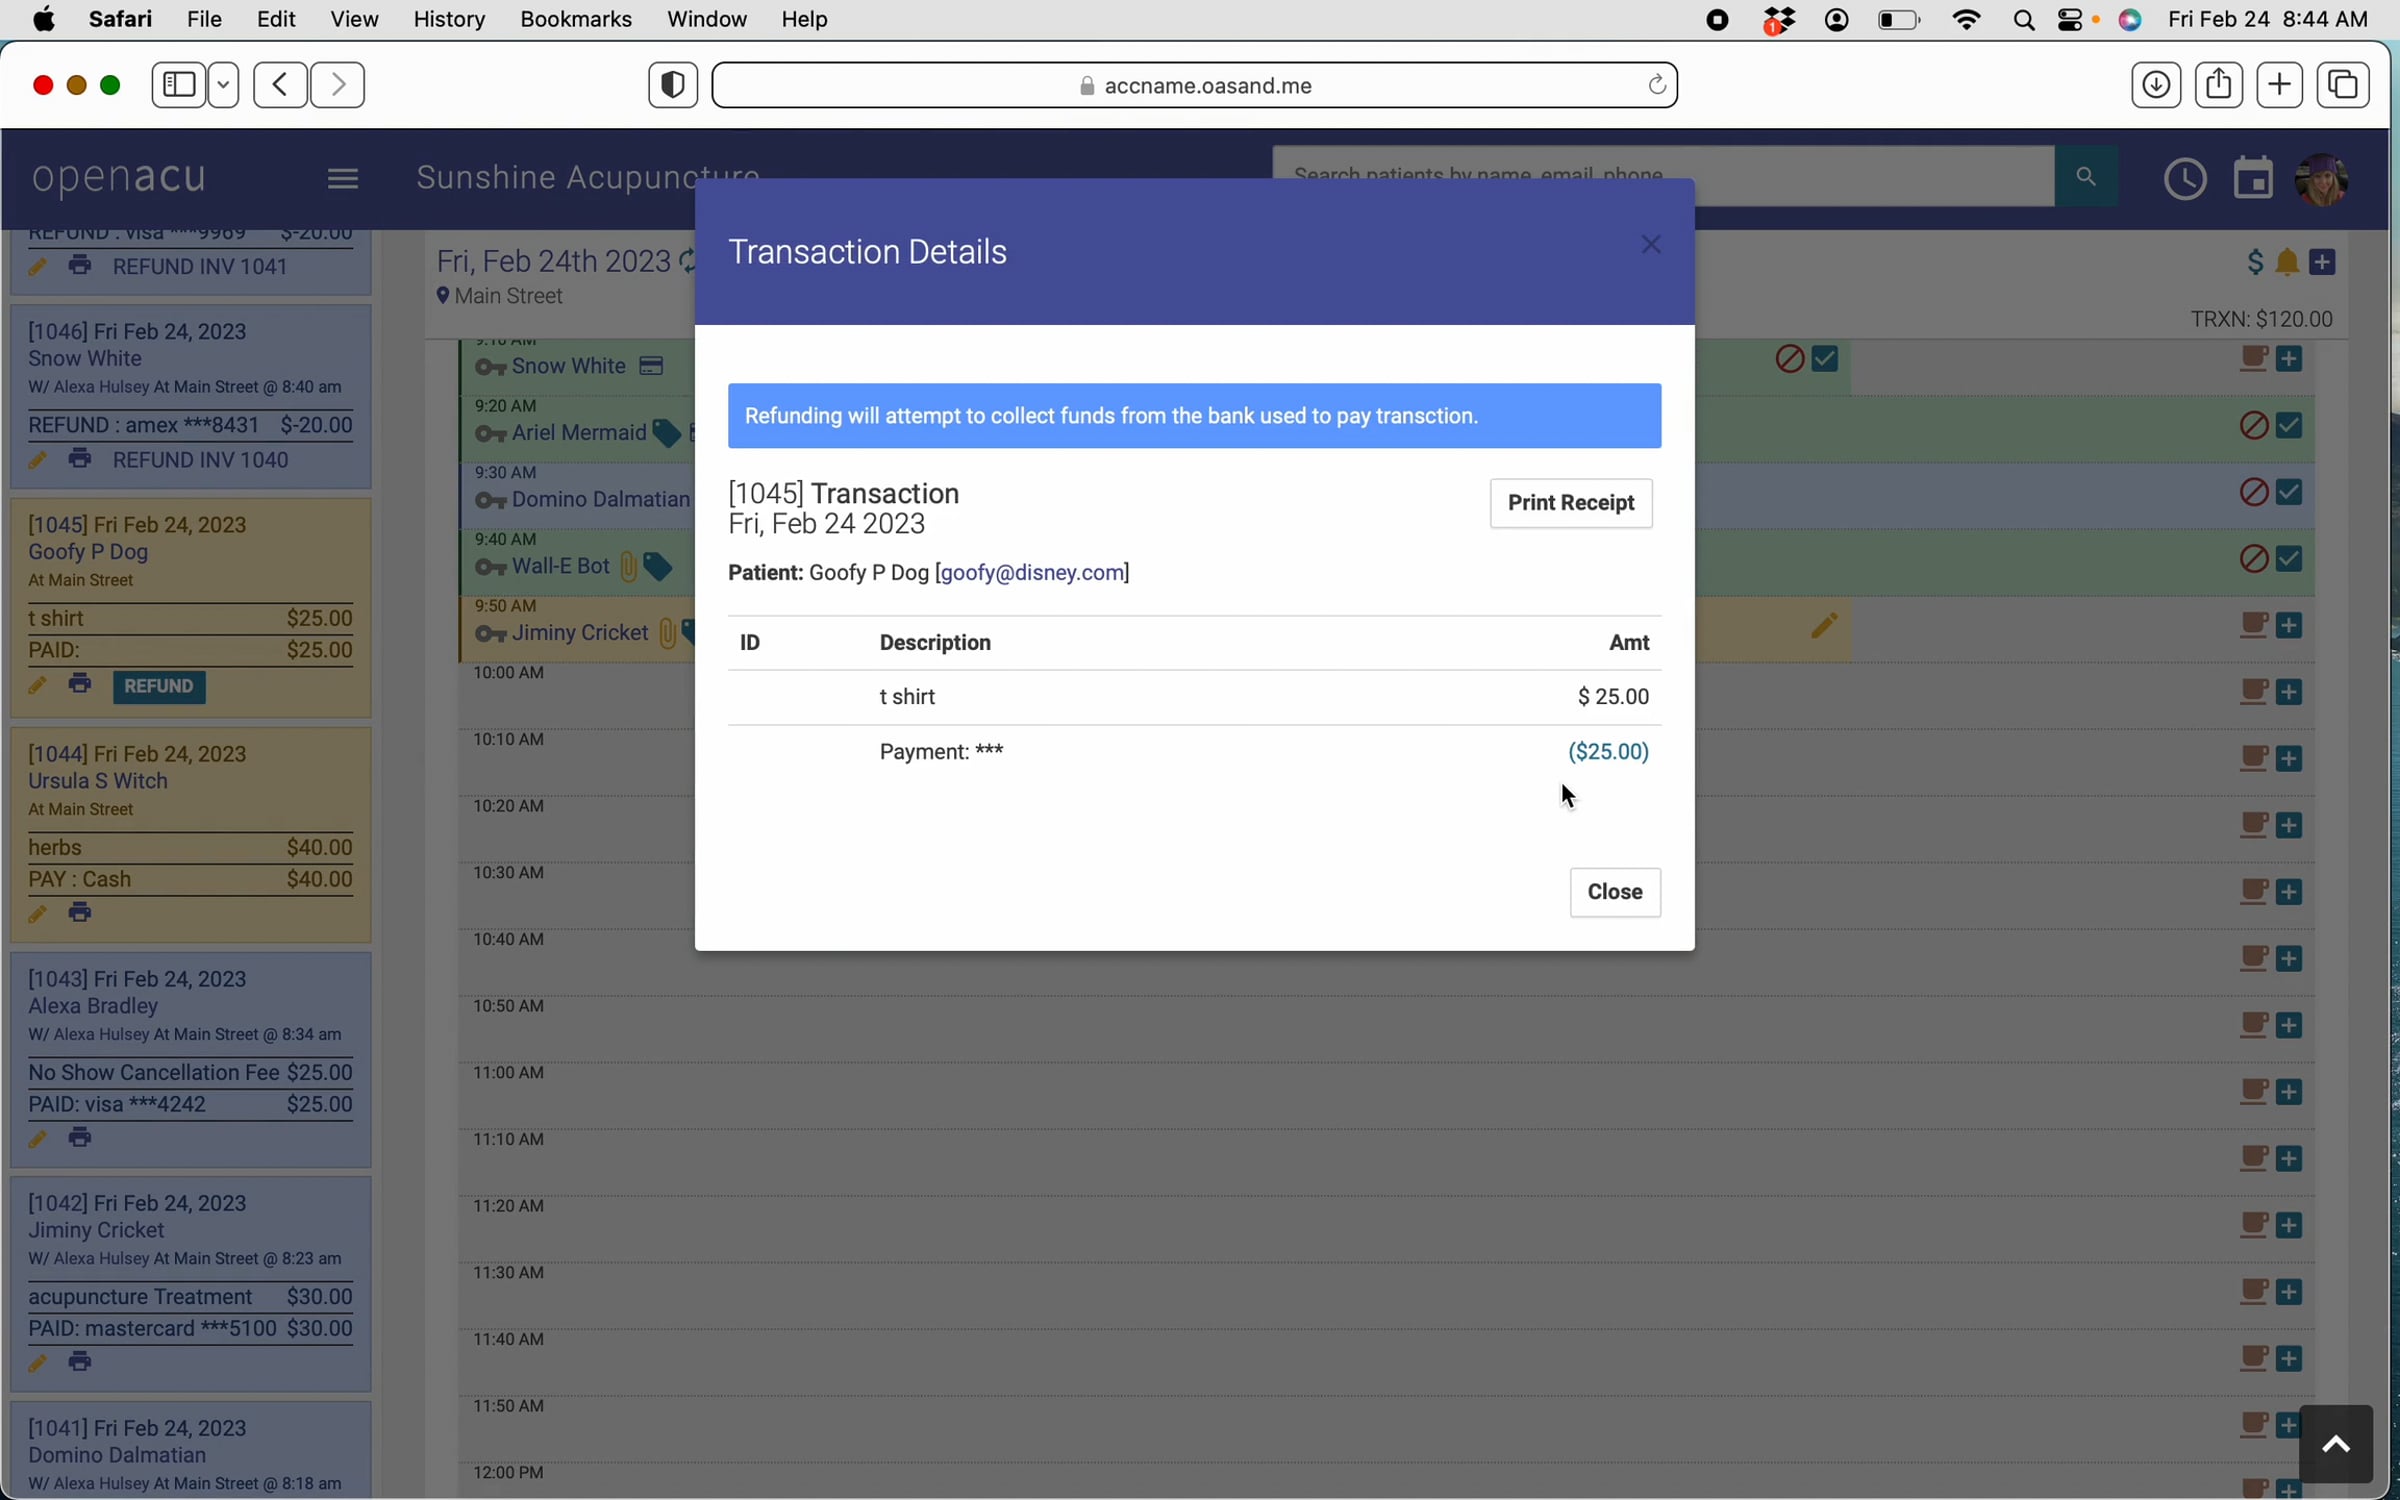Screen dimensions: 2400x1500
Task: Toggle checkmark on Wall-E Bot row
Action: coord(2289,559)
